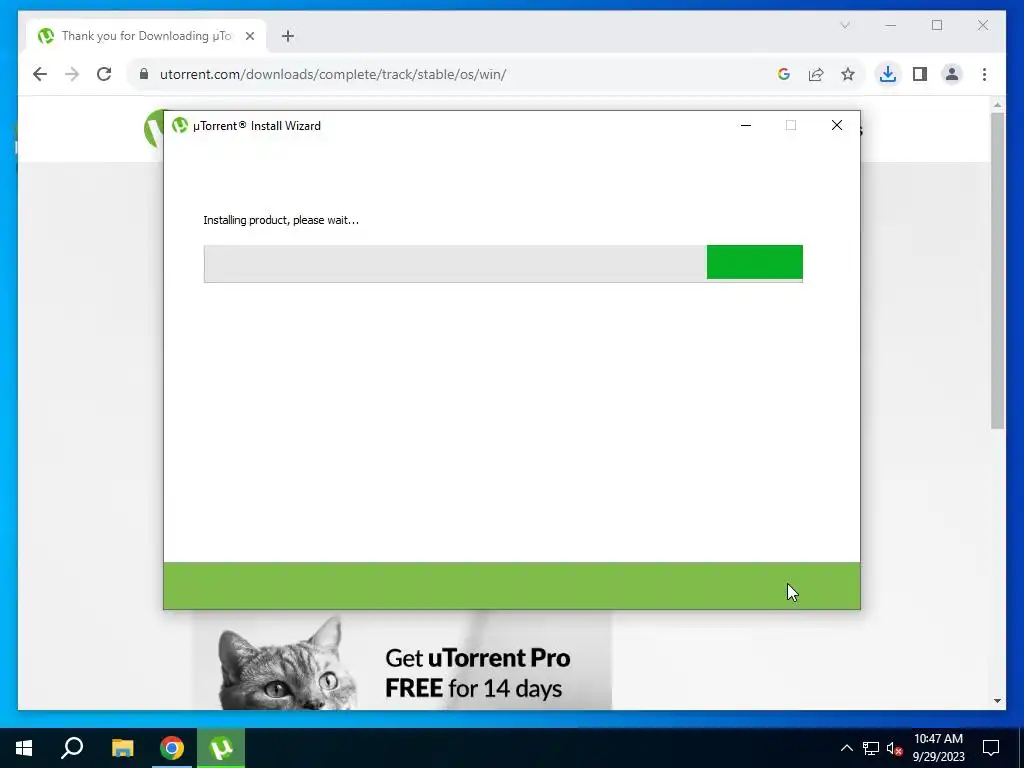View site information lock icon
The image size is (1024, 768).
click(144, 74)
